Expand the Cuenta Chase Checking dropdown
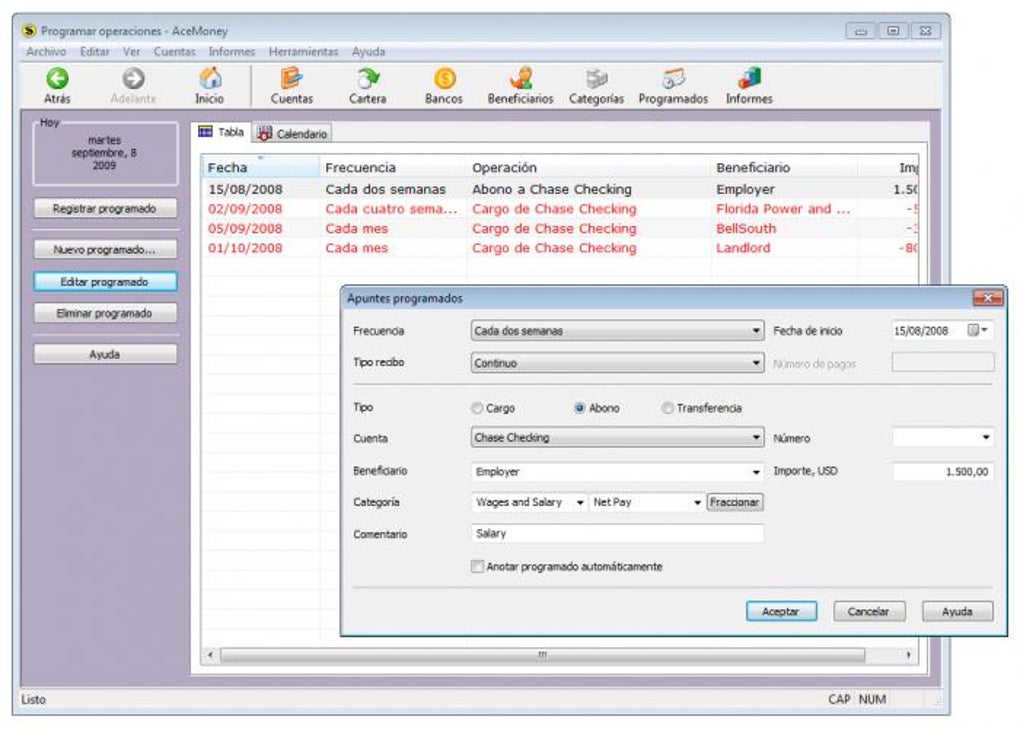This screenshot has width=1020, height=729. [755, 437]
